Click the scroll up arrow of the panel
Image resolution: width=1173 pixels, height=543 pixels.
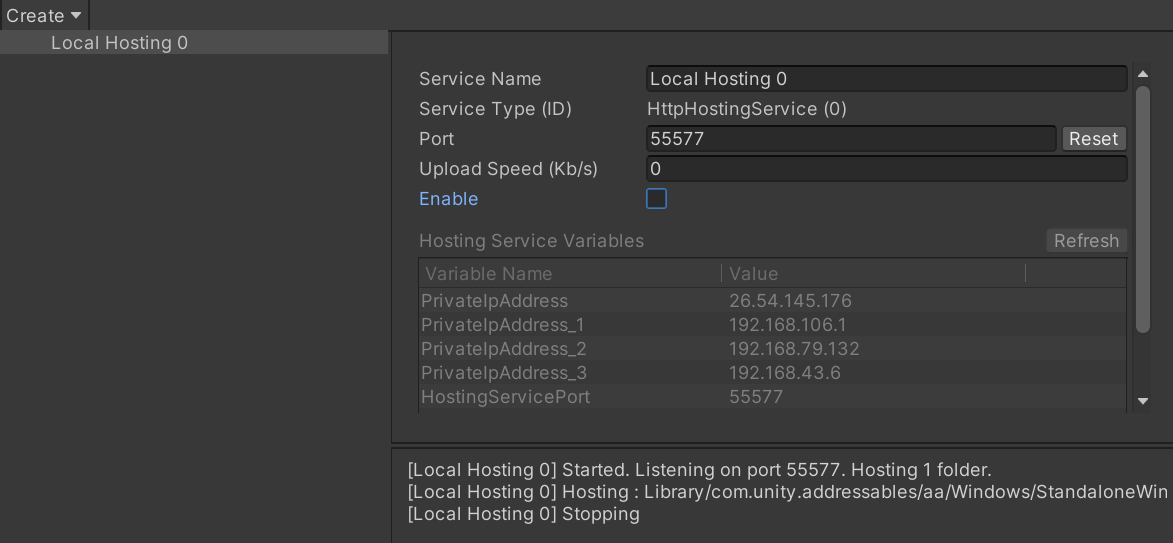click(x=1143, y=76)
